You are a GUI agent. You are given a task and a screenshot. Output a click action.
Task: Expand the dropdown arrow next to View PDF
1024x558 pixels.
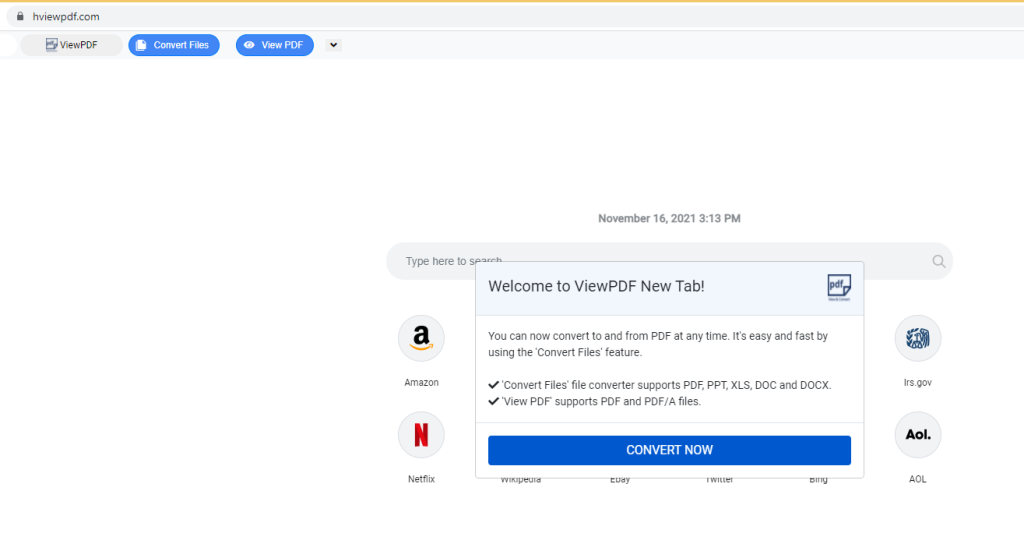point(333,45)
